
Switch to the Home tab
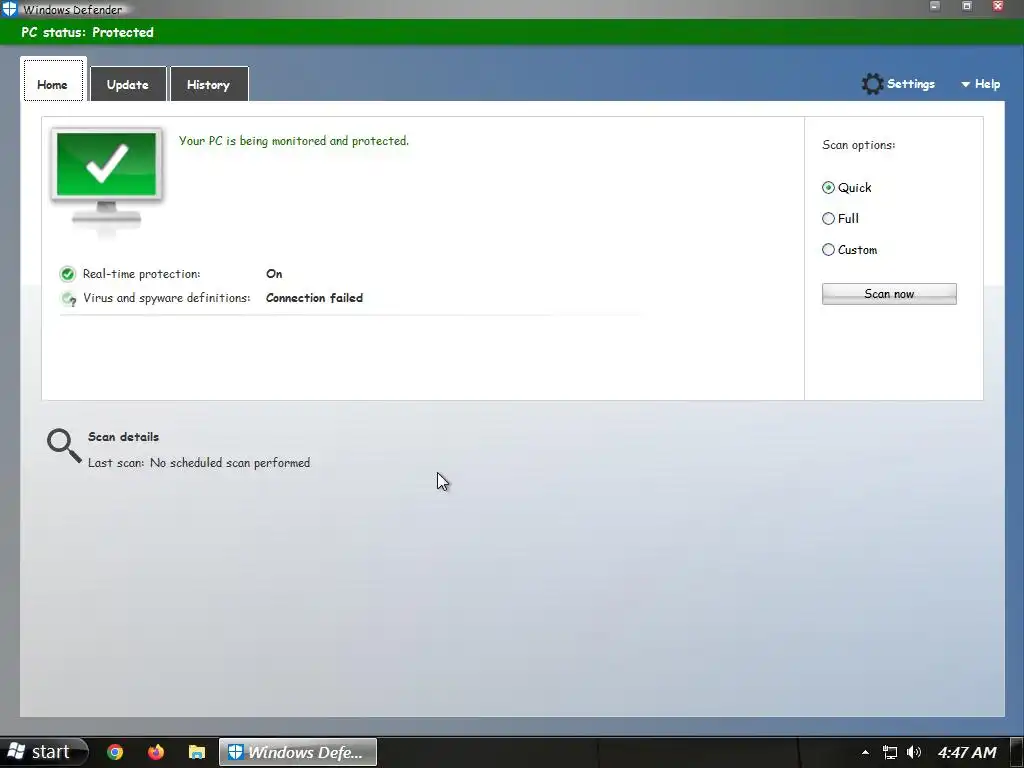point(53,80)
